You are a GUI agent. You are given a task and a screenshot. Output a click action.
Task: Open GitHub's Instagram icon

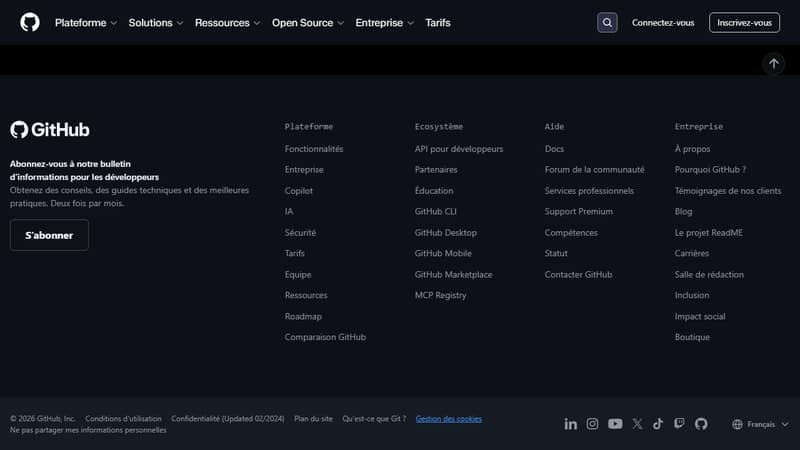592,424
